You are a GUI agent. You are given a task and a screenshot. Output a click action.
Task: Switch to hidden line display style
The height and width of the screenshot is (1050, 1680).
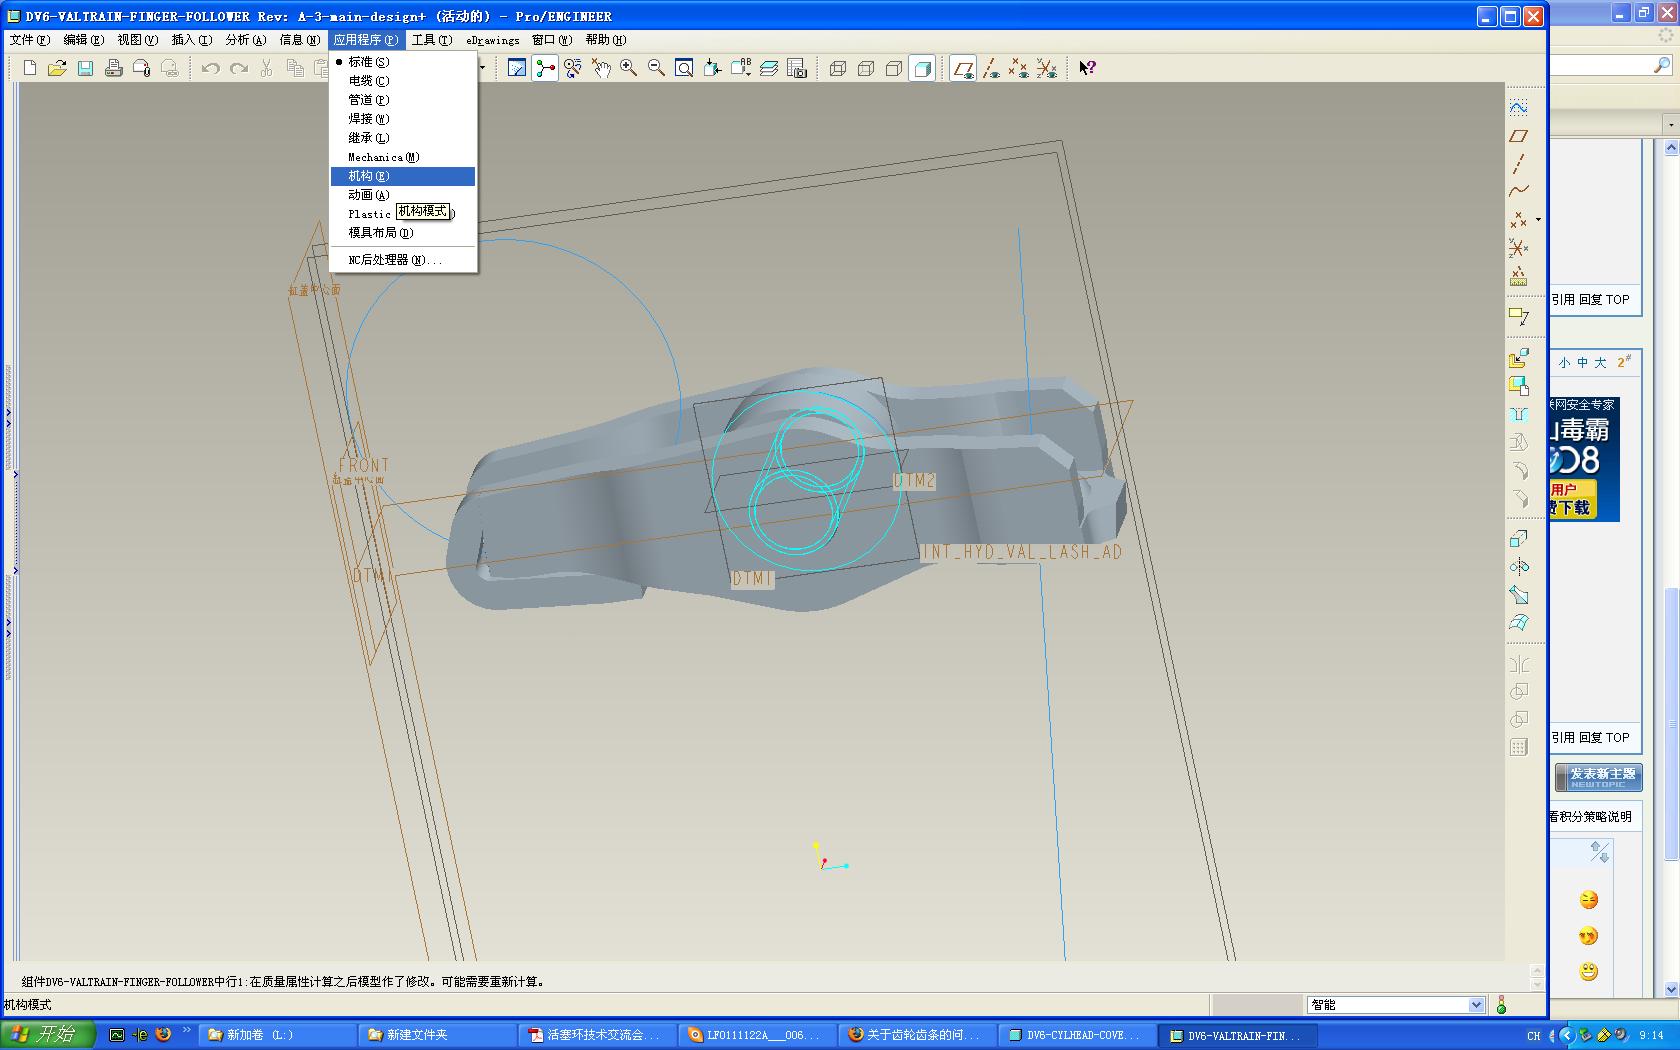pyautogui.click(x=866, y=68)
